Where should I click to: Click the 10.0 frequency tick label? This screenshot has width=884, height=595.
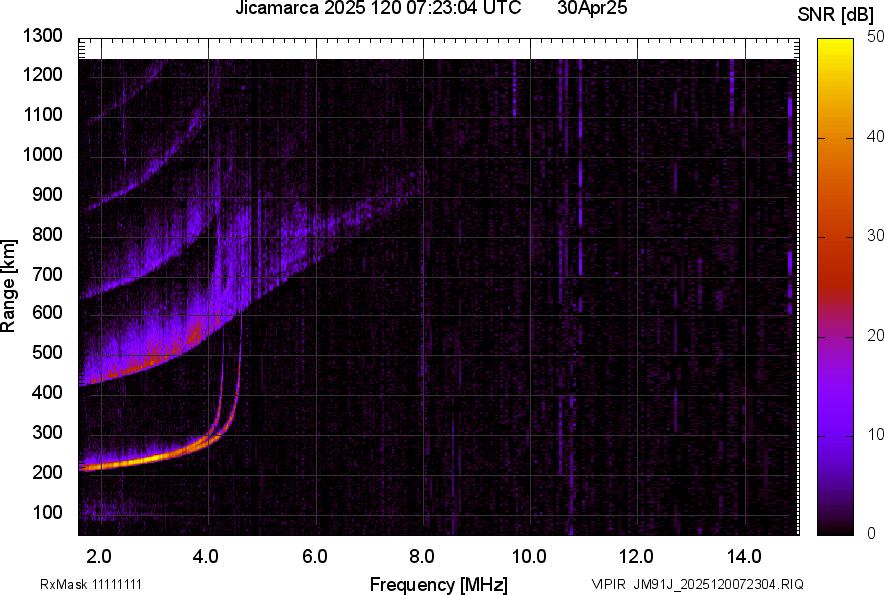point(529,557)
